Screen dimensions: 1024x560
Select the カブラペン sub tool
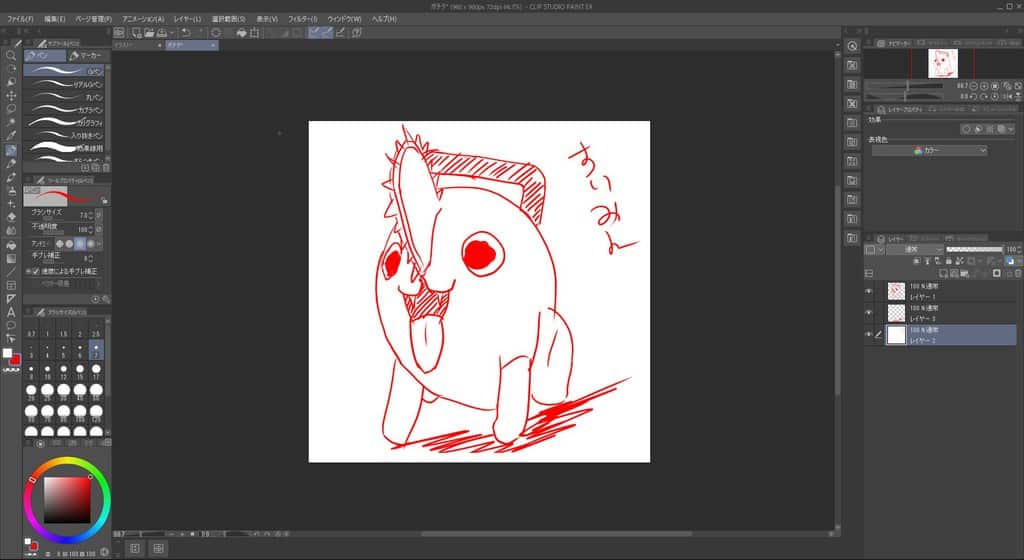click(x=64, y=110)
